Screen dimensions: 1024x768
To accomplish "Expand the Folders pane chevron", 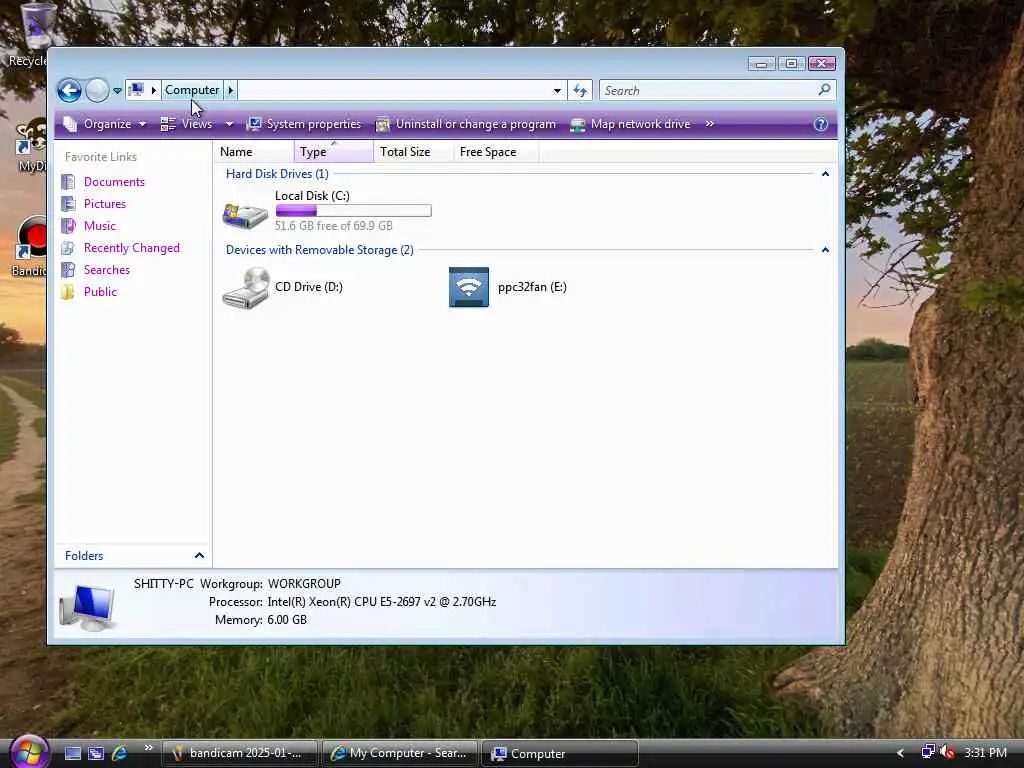I will tap(199, 555).
